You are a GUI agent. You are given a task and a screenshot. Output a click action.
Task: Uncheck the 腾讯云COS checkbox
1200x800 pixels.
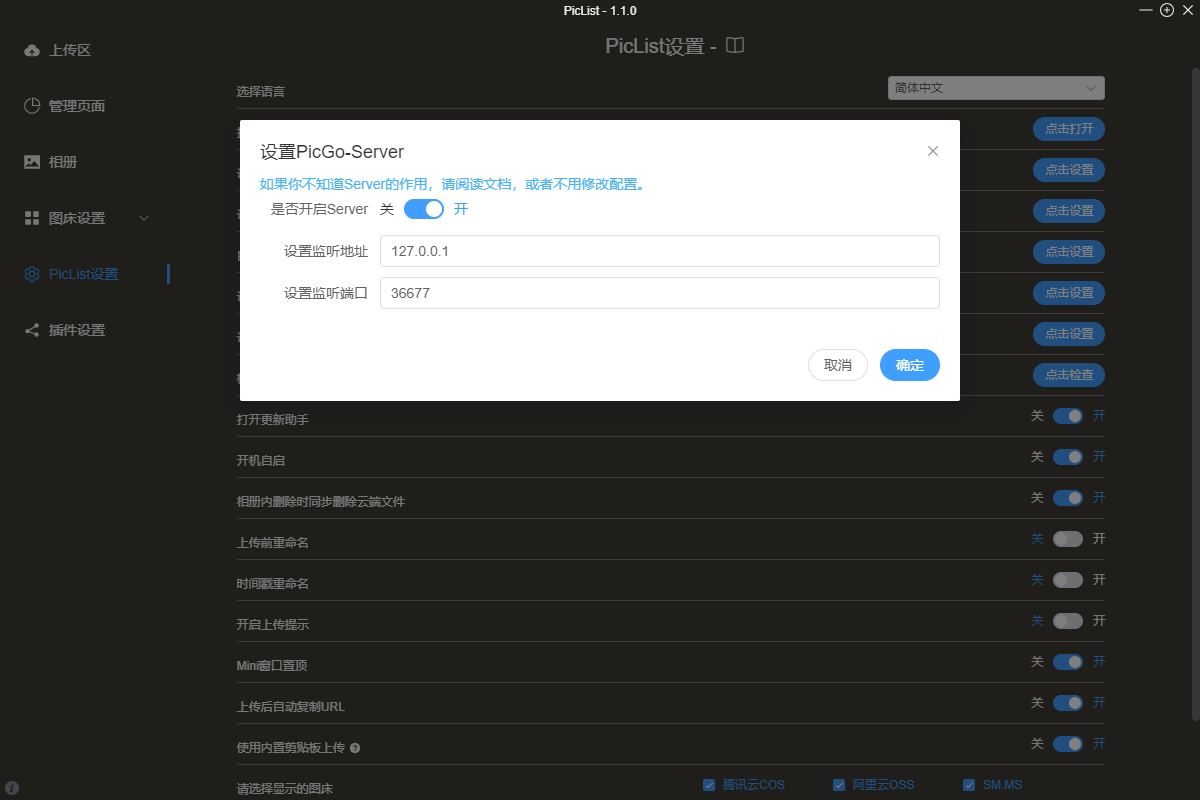(708, 785)
